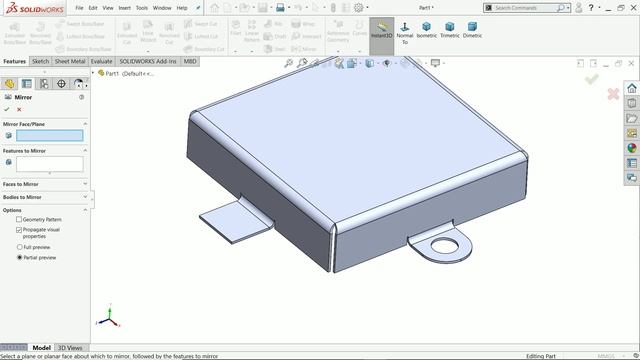Viewport: 640px width, 360px height.
Task: Open the File menu
Action: (79, 8)
